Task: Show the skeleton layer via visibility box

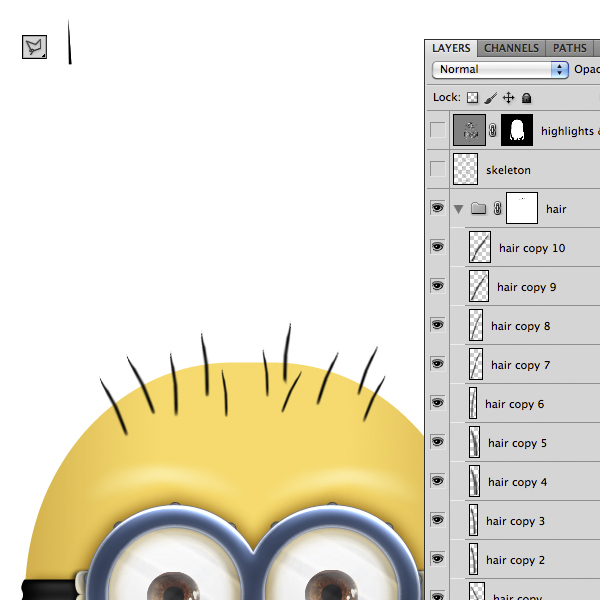Action: (437, 170)
